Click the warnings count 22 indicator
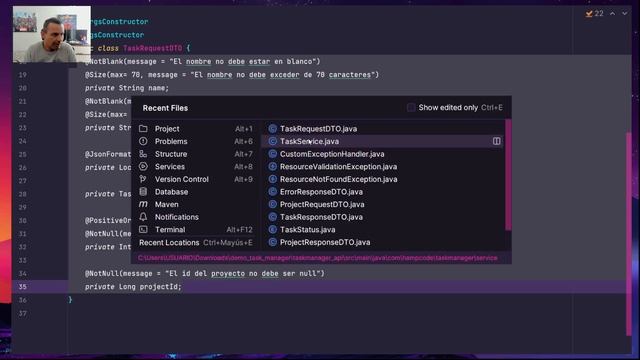The height and width of the screenshot is (360, 640). (594, 13)
